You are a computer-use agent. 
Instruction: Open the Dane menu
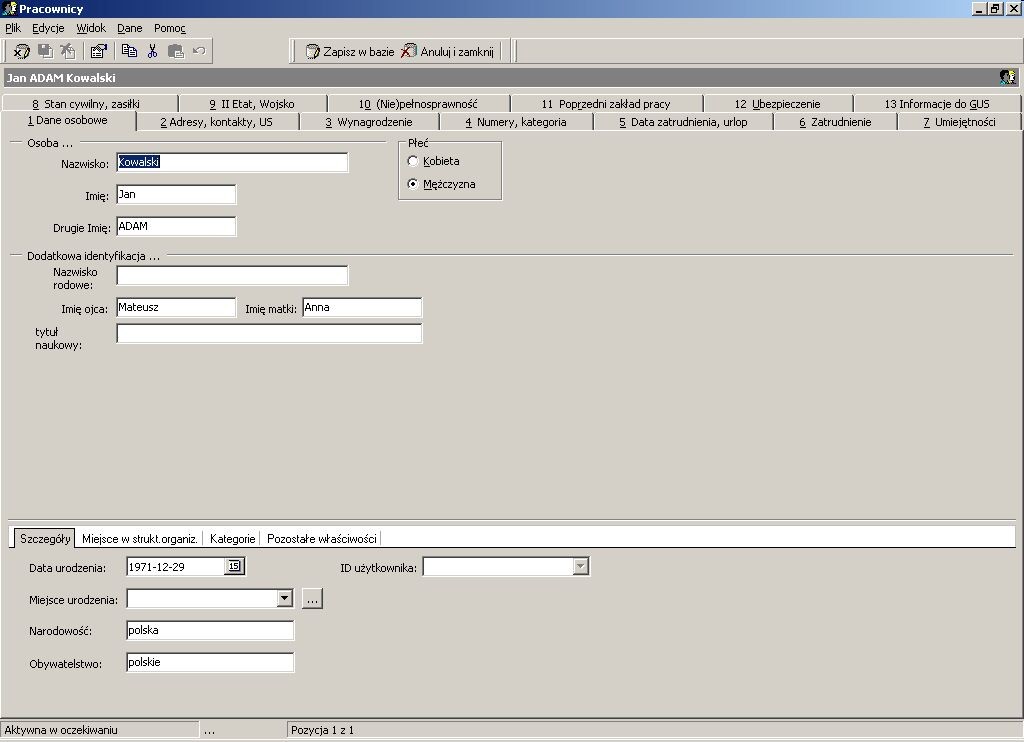click(130, 28)
